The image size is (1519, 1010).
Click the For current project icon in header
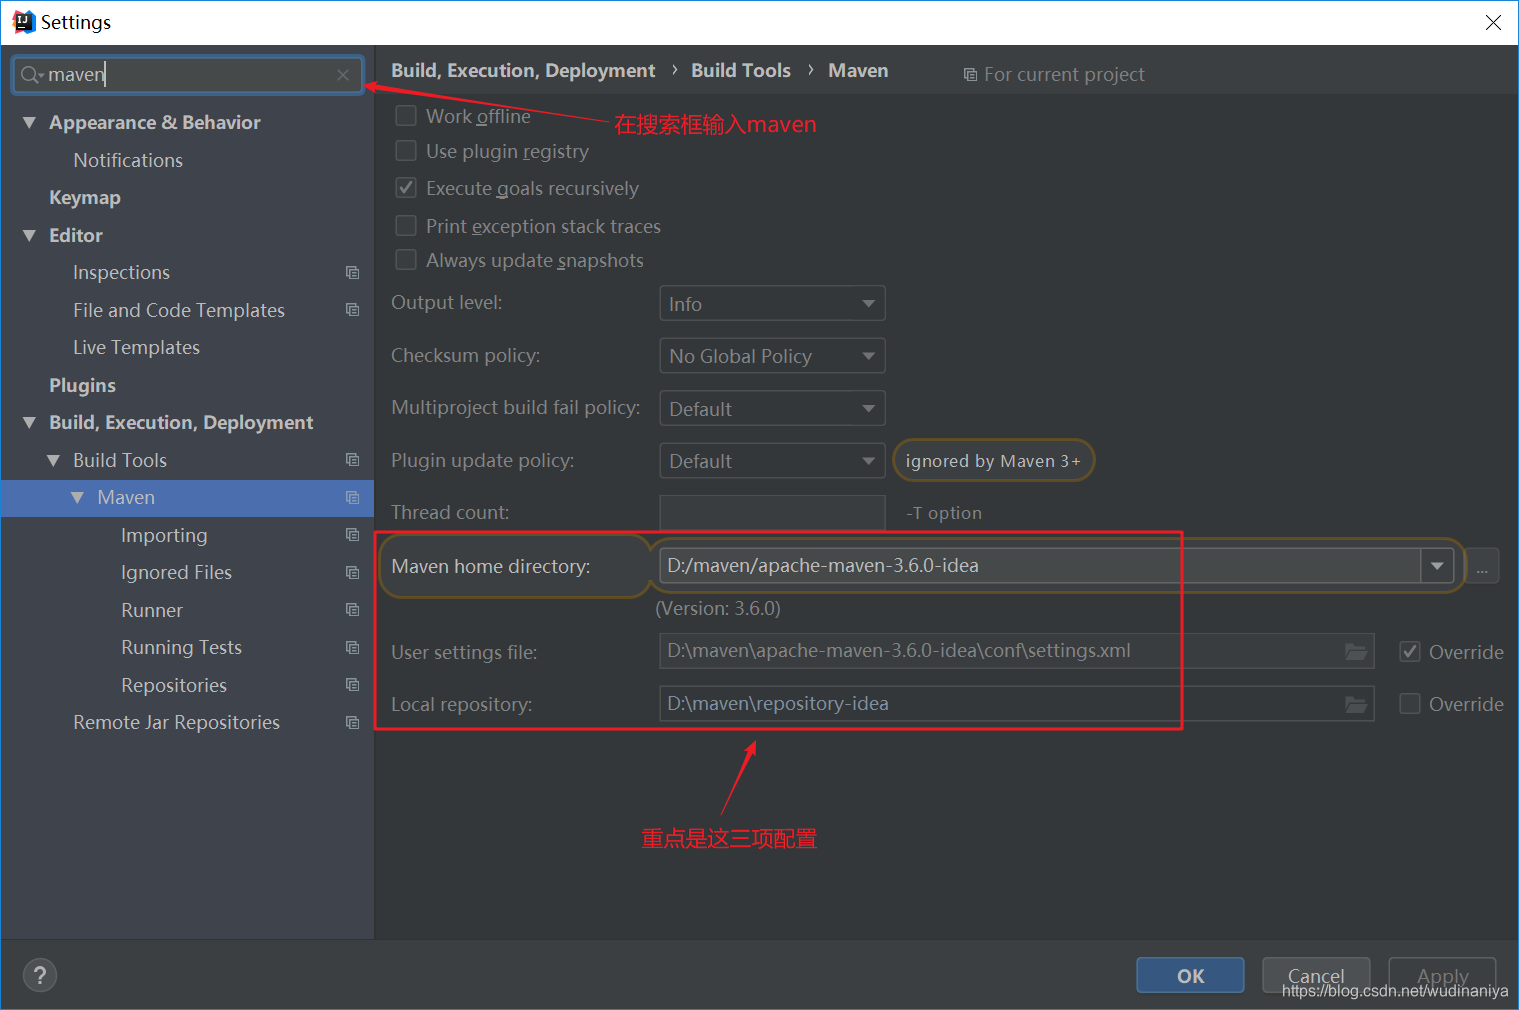pyautogui.click(x=970, y=75)
